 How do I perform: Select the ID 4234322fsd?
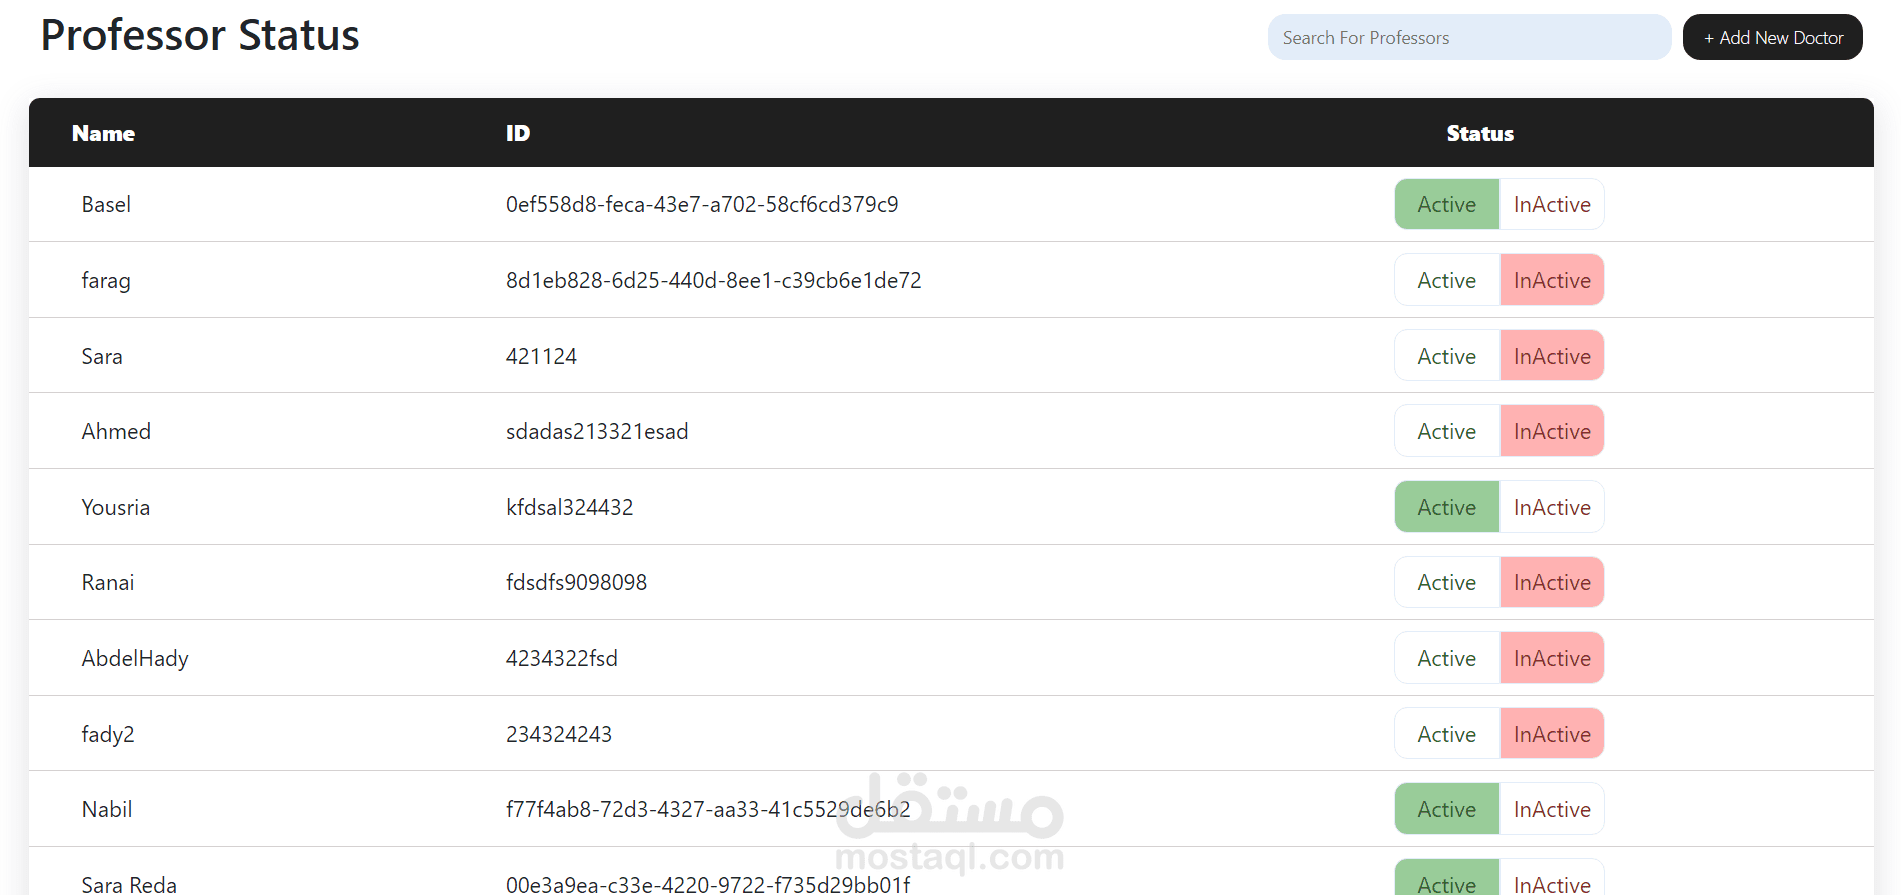coord(562,658)
